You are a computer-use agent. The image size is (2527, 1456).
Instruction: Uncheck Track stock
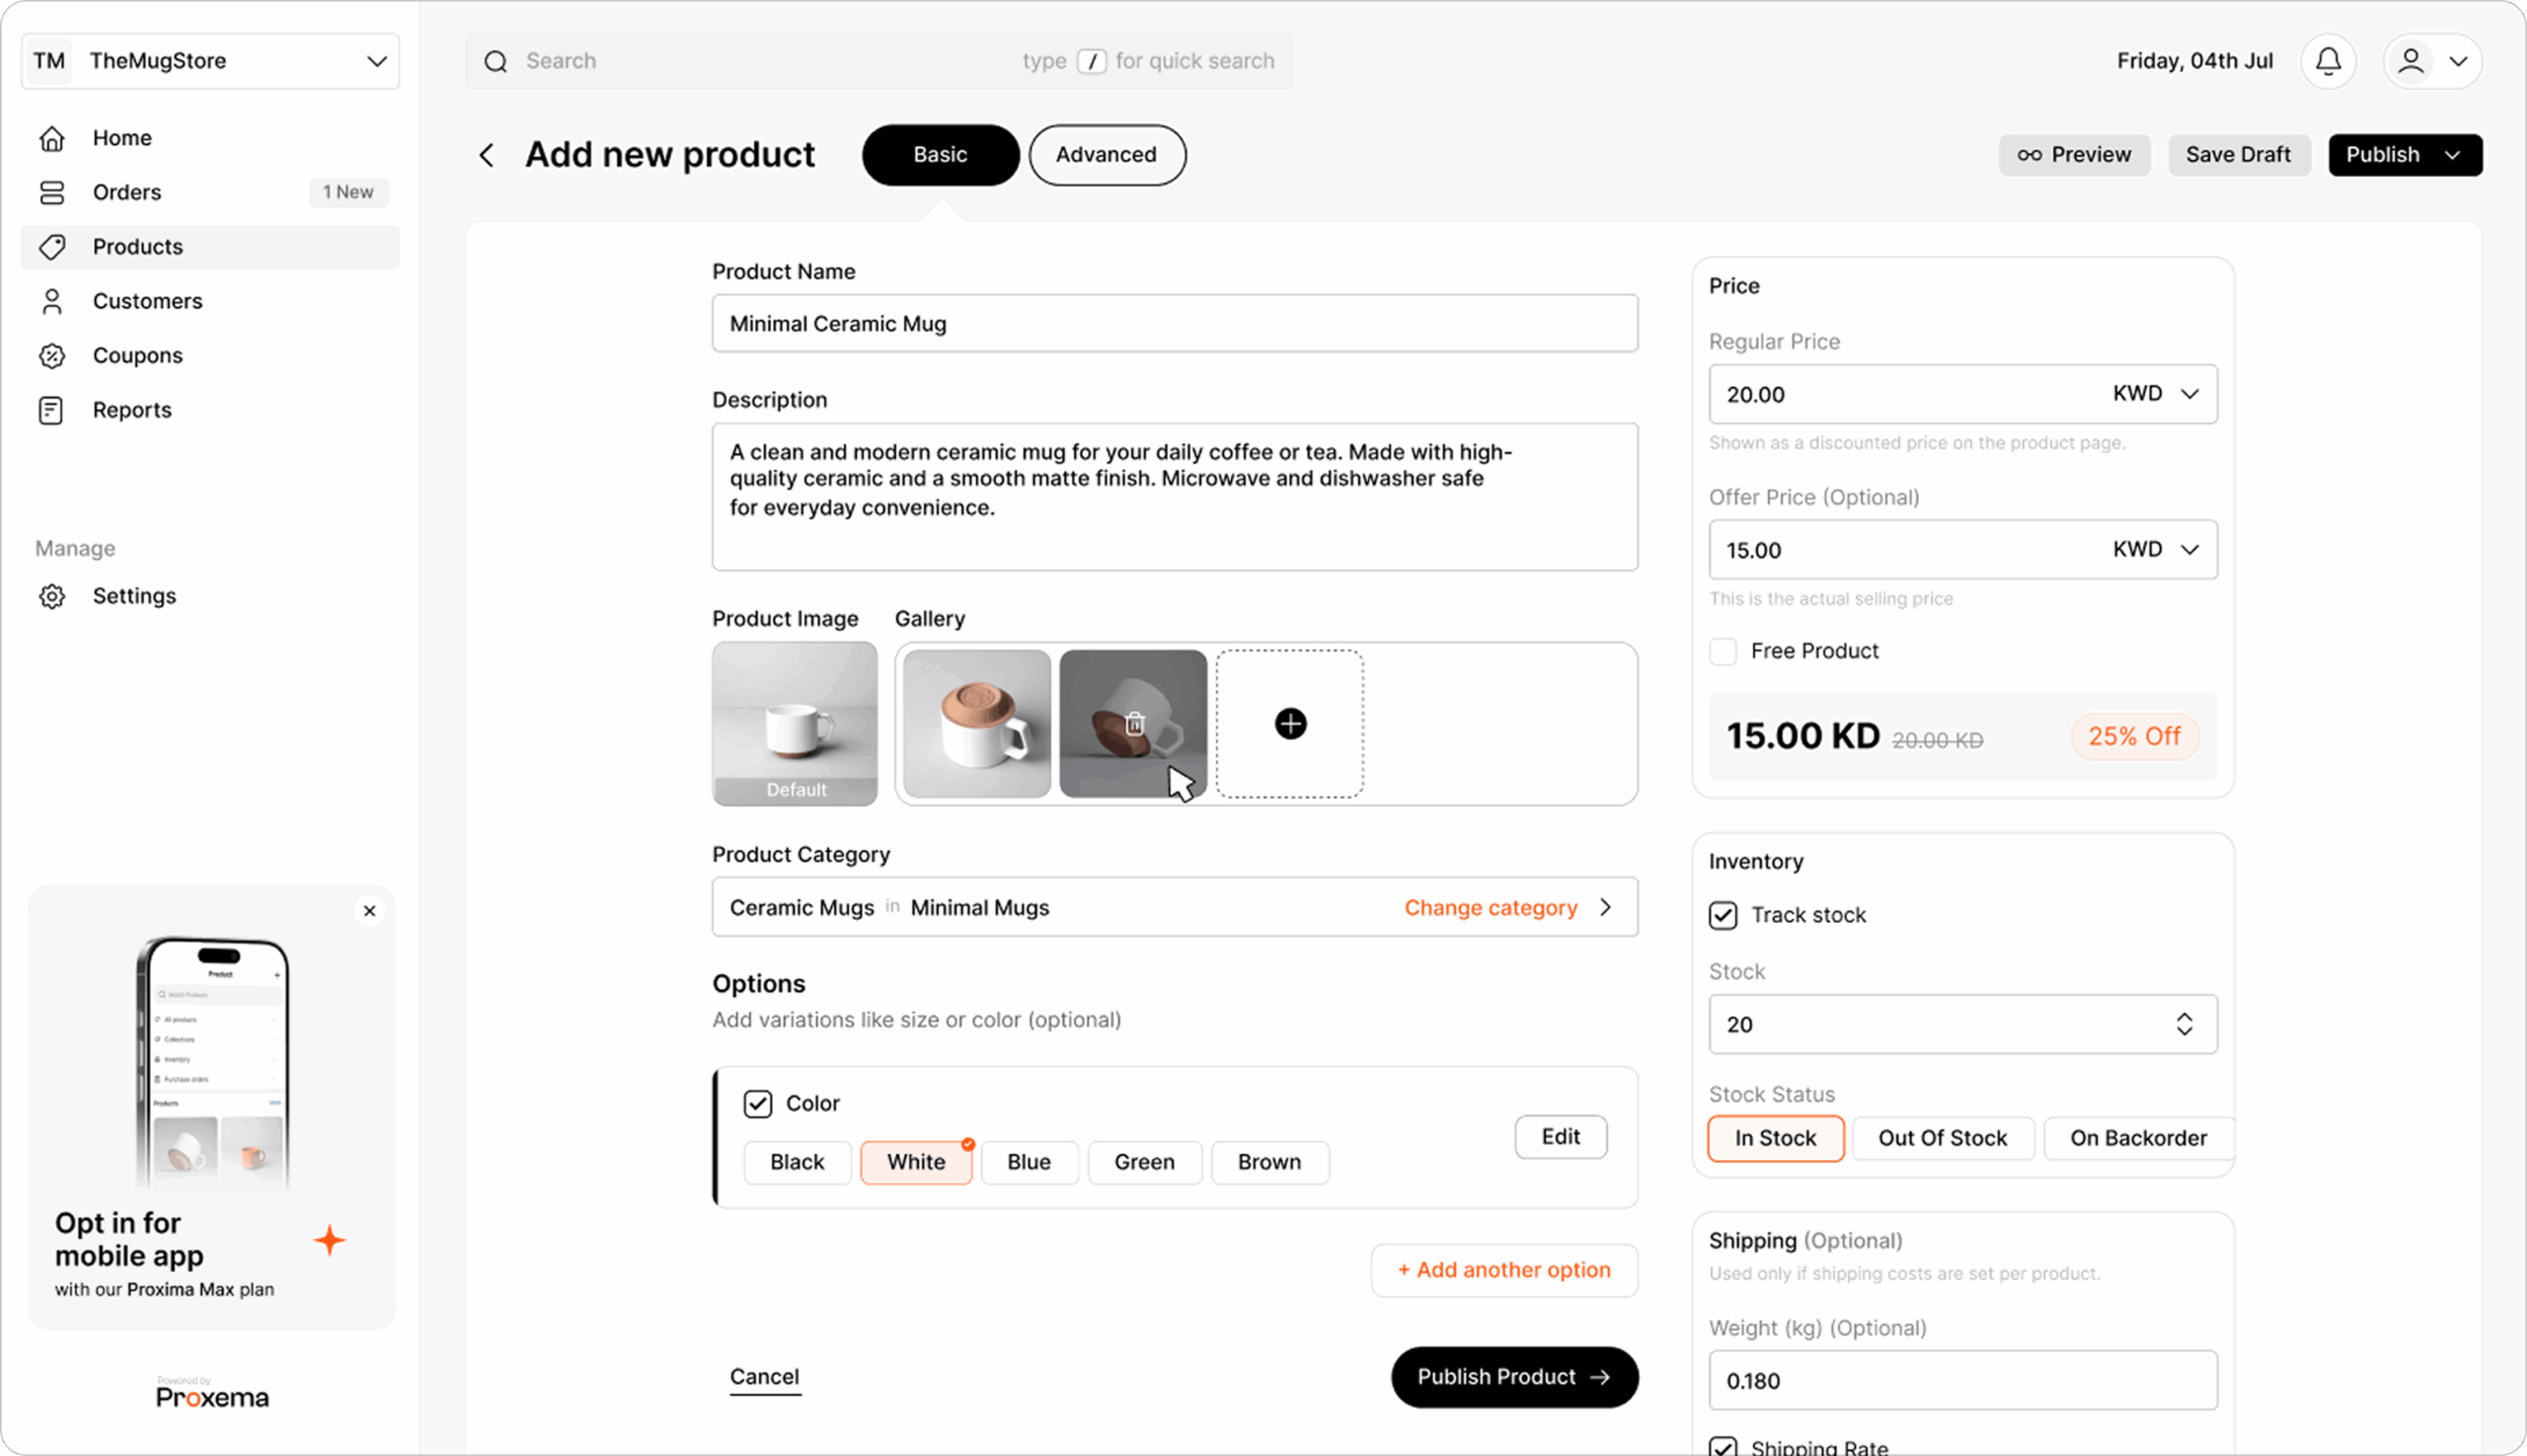point(1723,915)
